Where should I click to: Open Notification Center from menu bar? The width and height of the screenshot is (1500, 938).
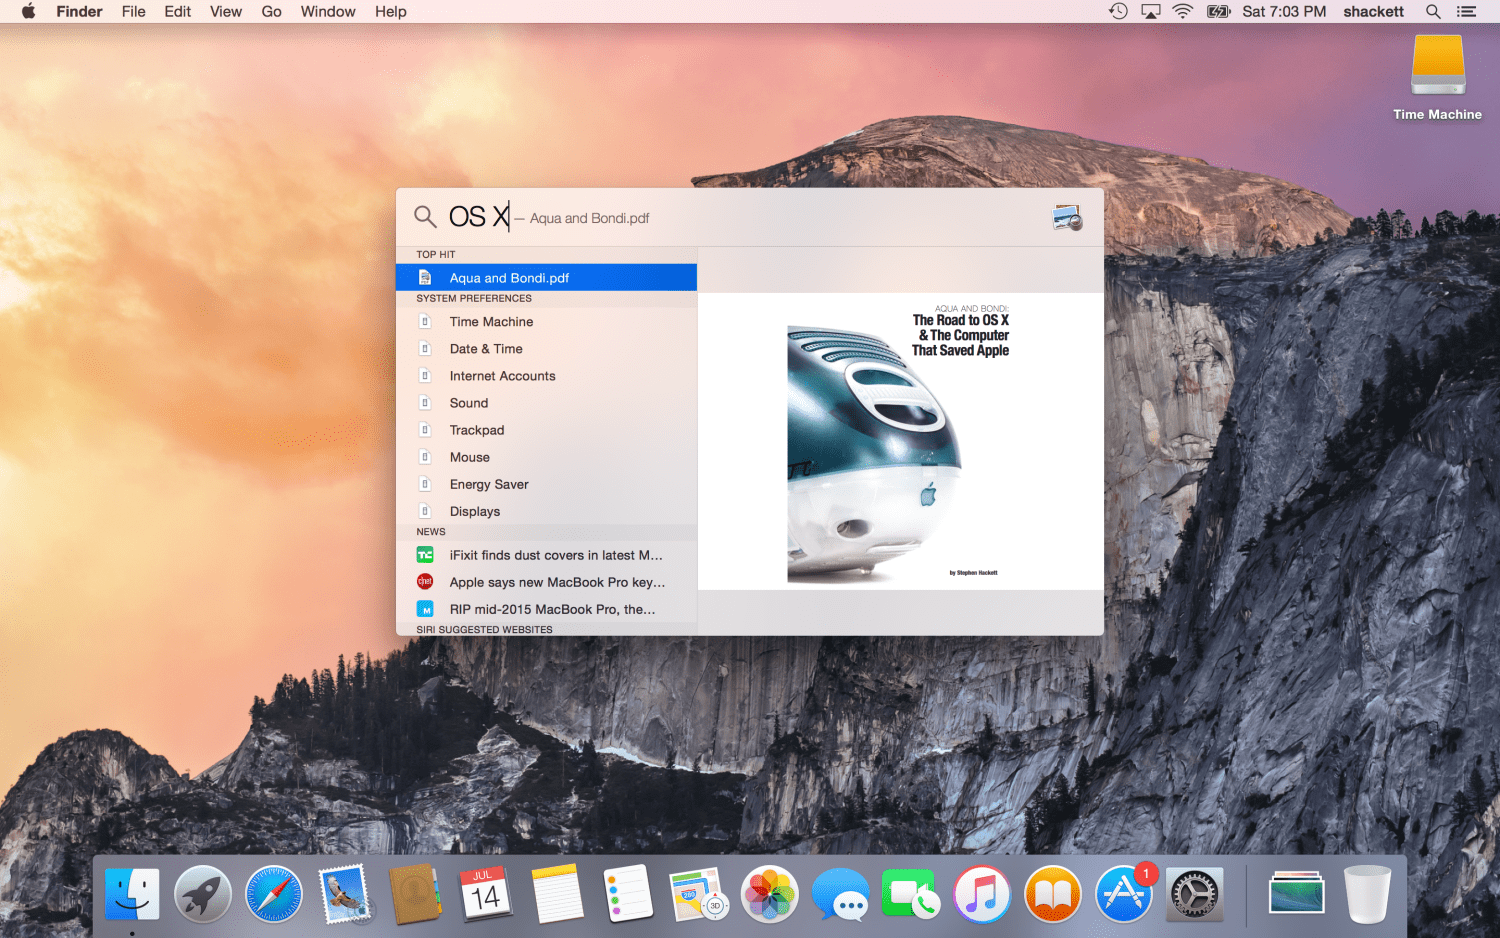tap(1467, 12)
